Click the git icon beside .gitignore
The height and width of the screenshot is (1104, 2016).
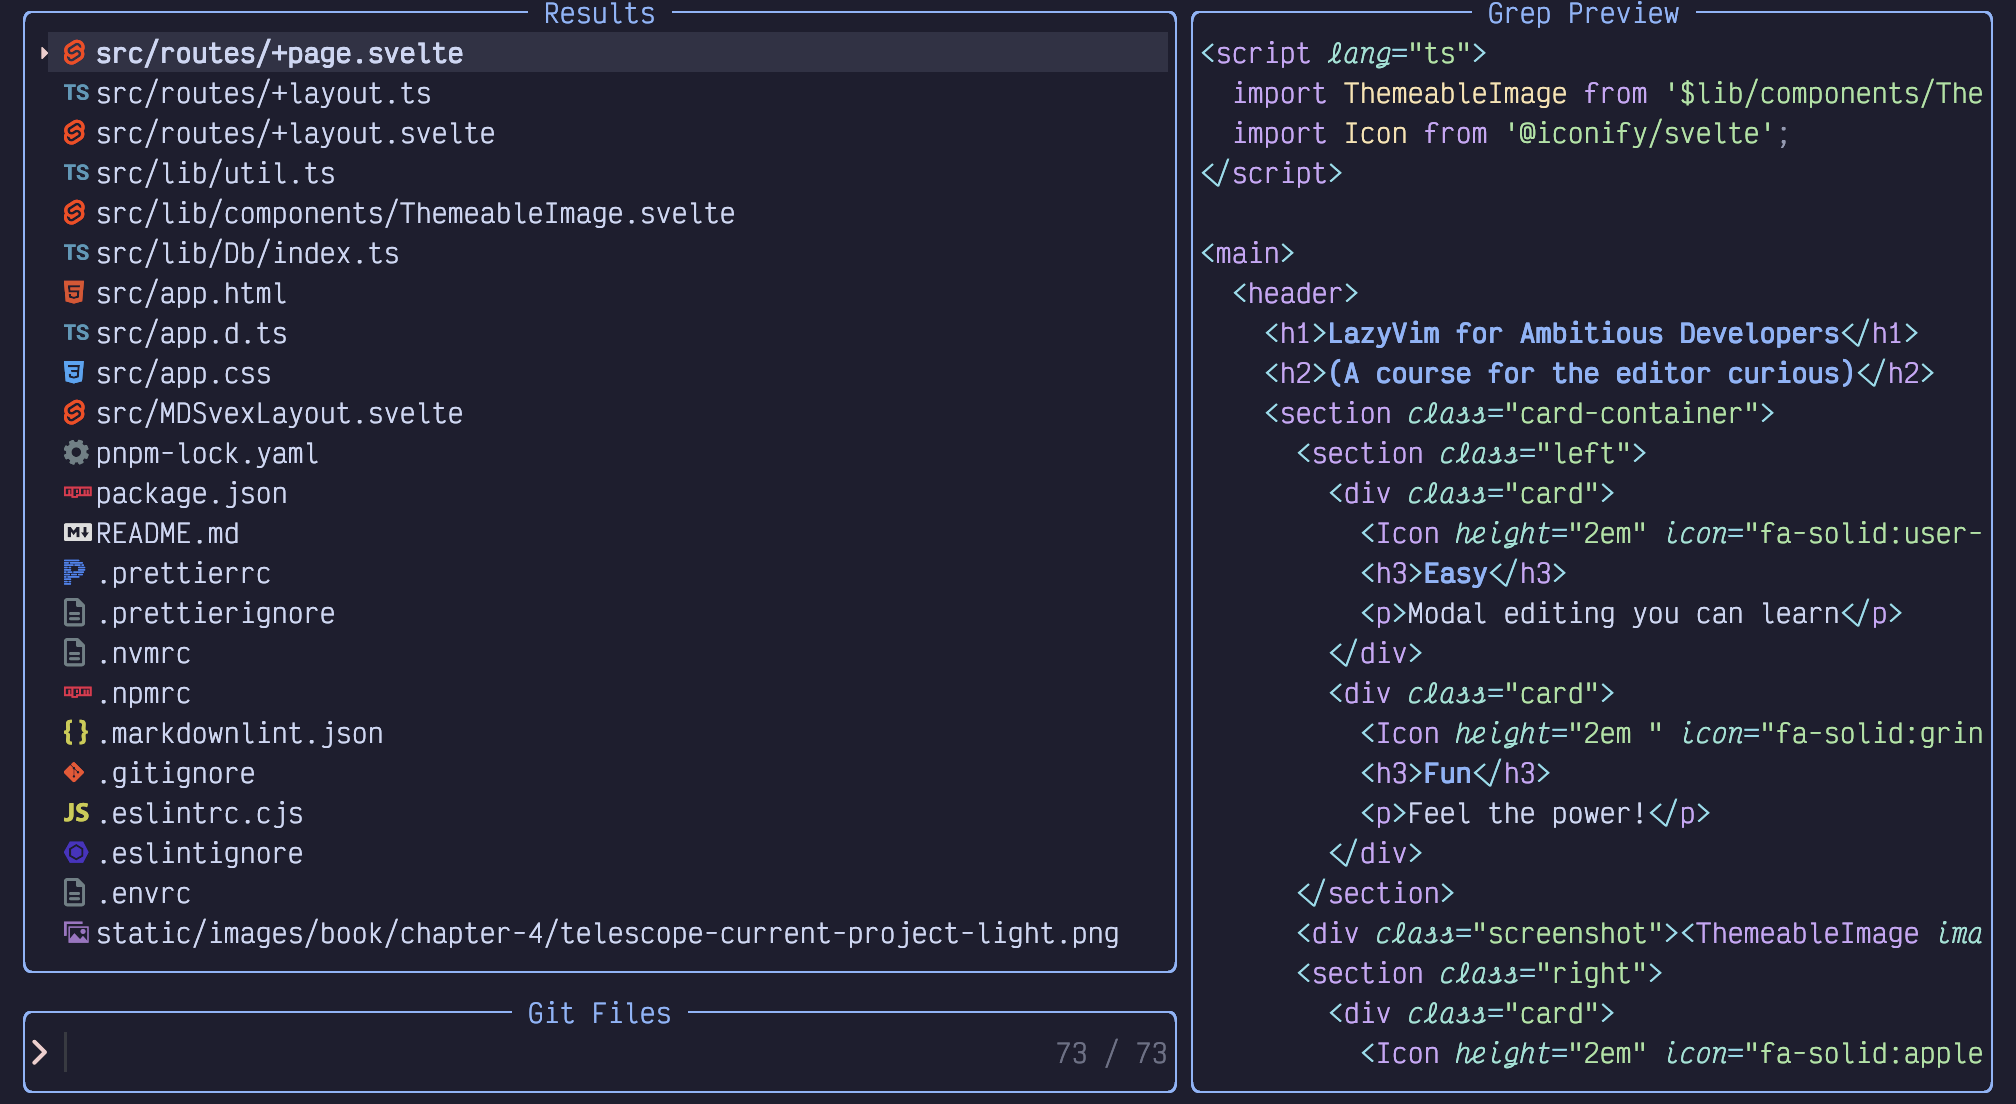74,772
